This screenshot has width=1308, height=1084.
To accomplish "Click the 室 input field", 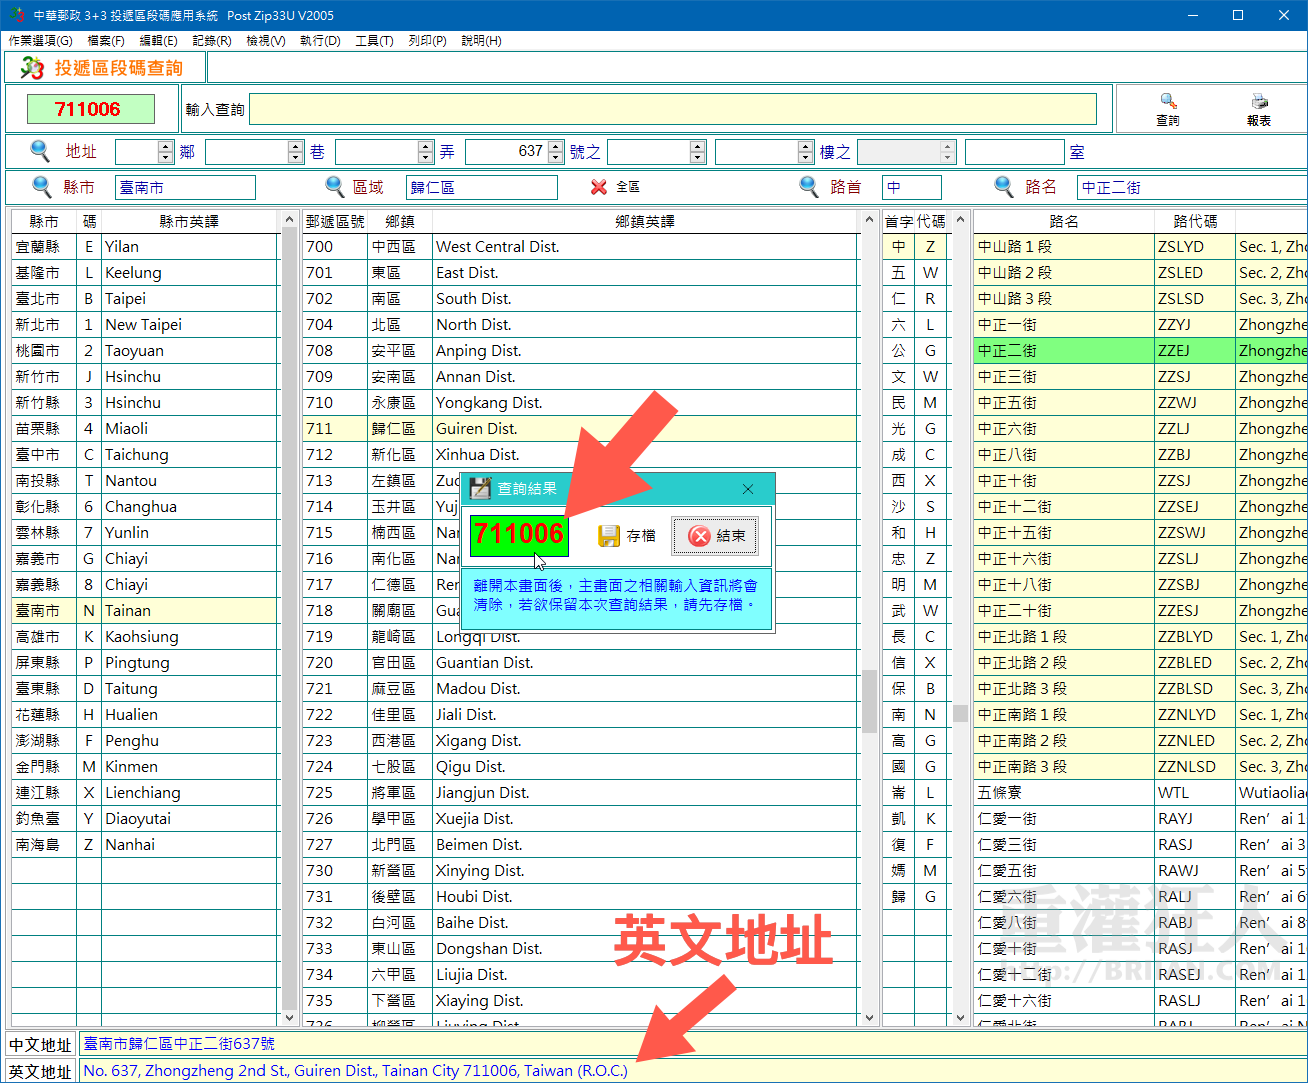I will pyautogui.click(x=1015, y=152).
